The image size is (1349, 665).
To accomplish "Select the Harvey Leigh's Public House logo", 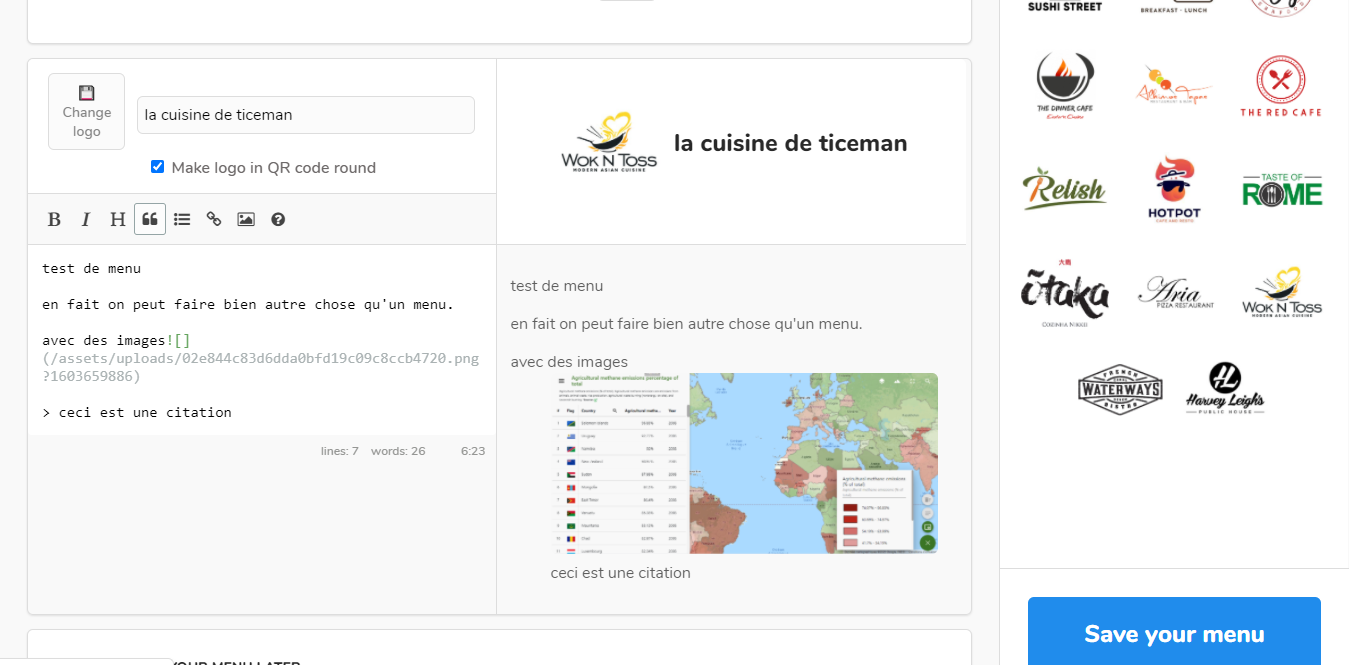I will 1225,388.
